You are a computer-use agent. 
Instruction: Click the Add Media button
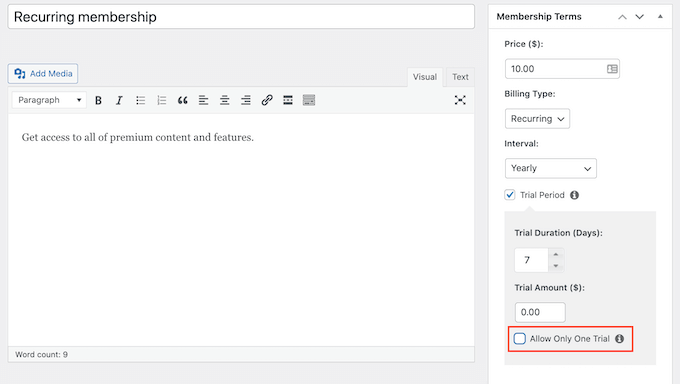tap(43, 74)
